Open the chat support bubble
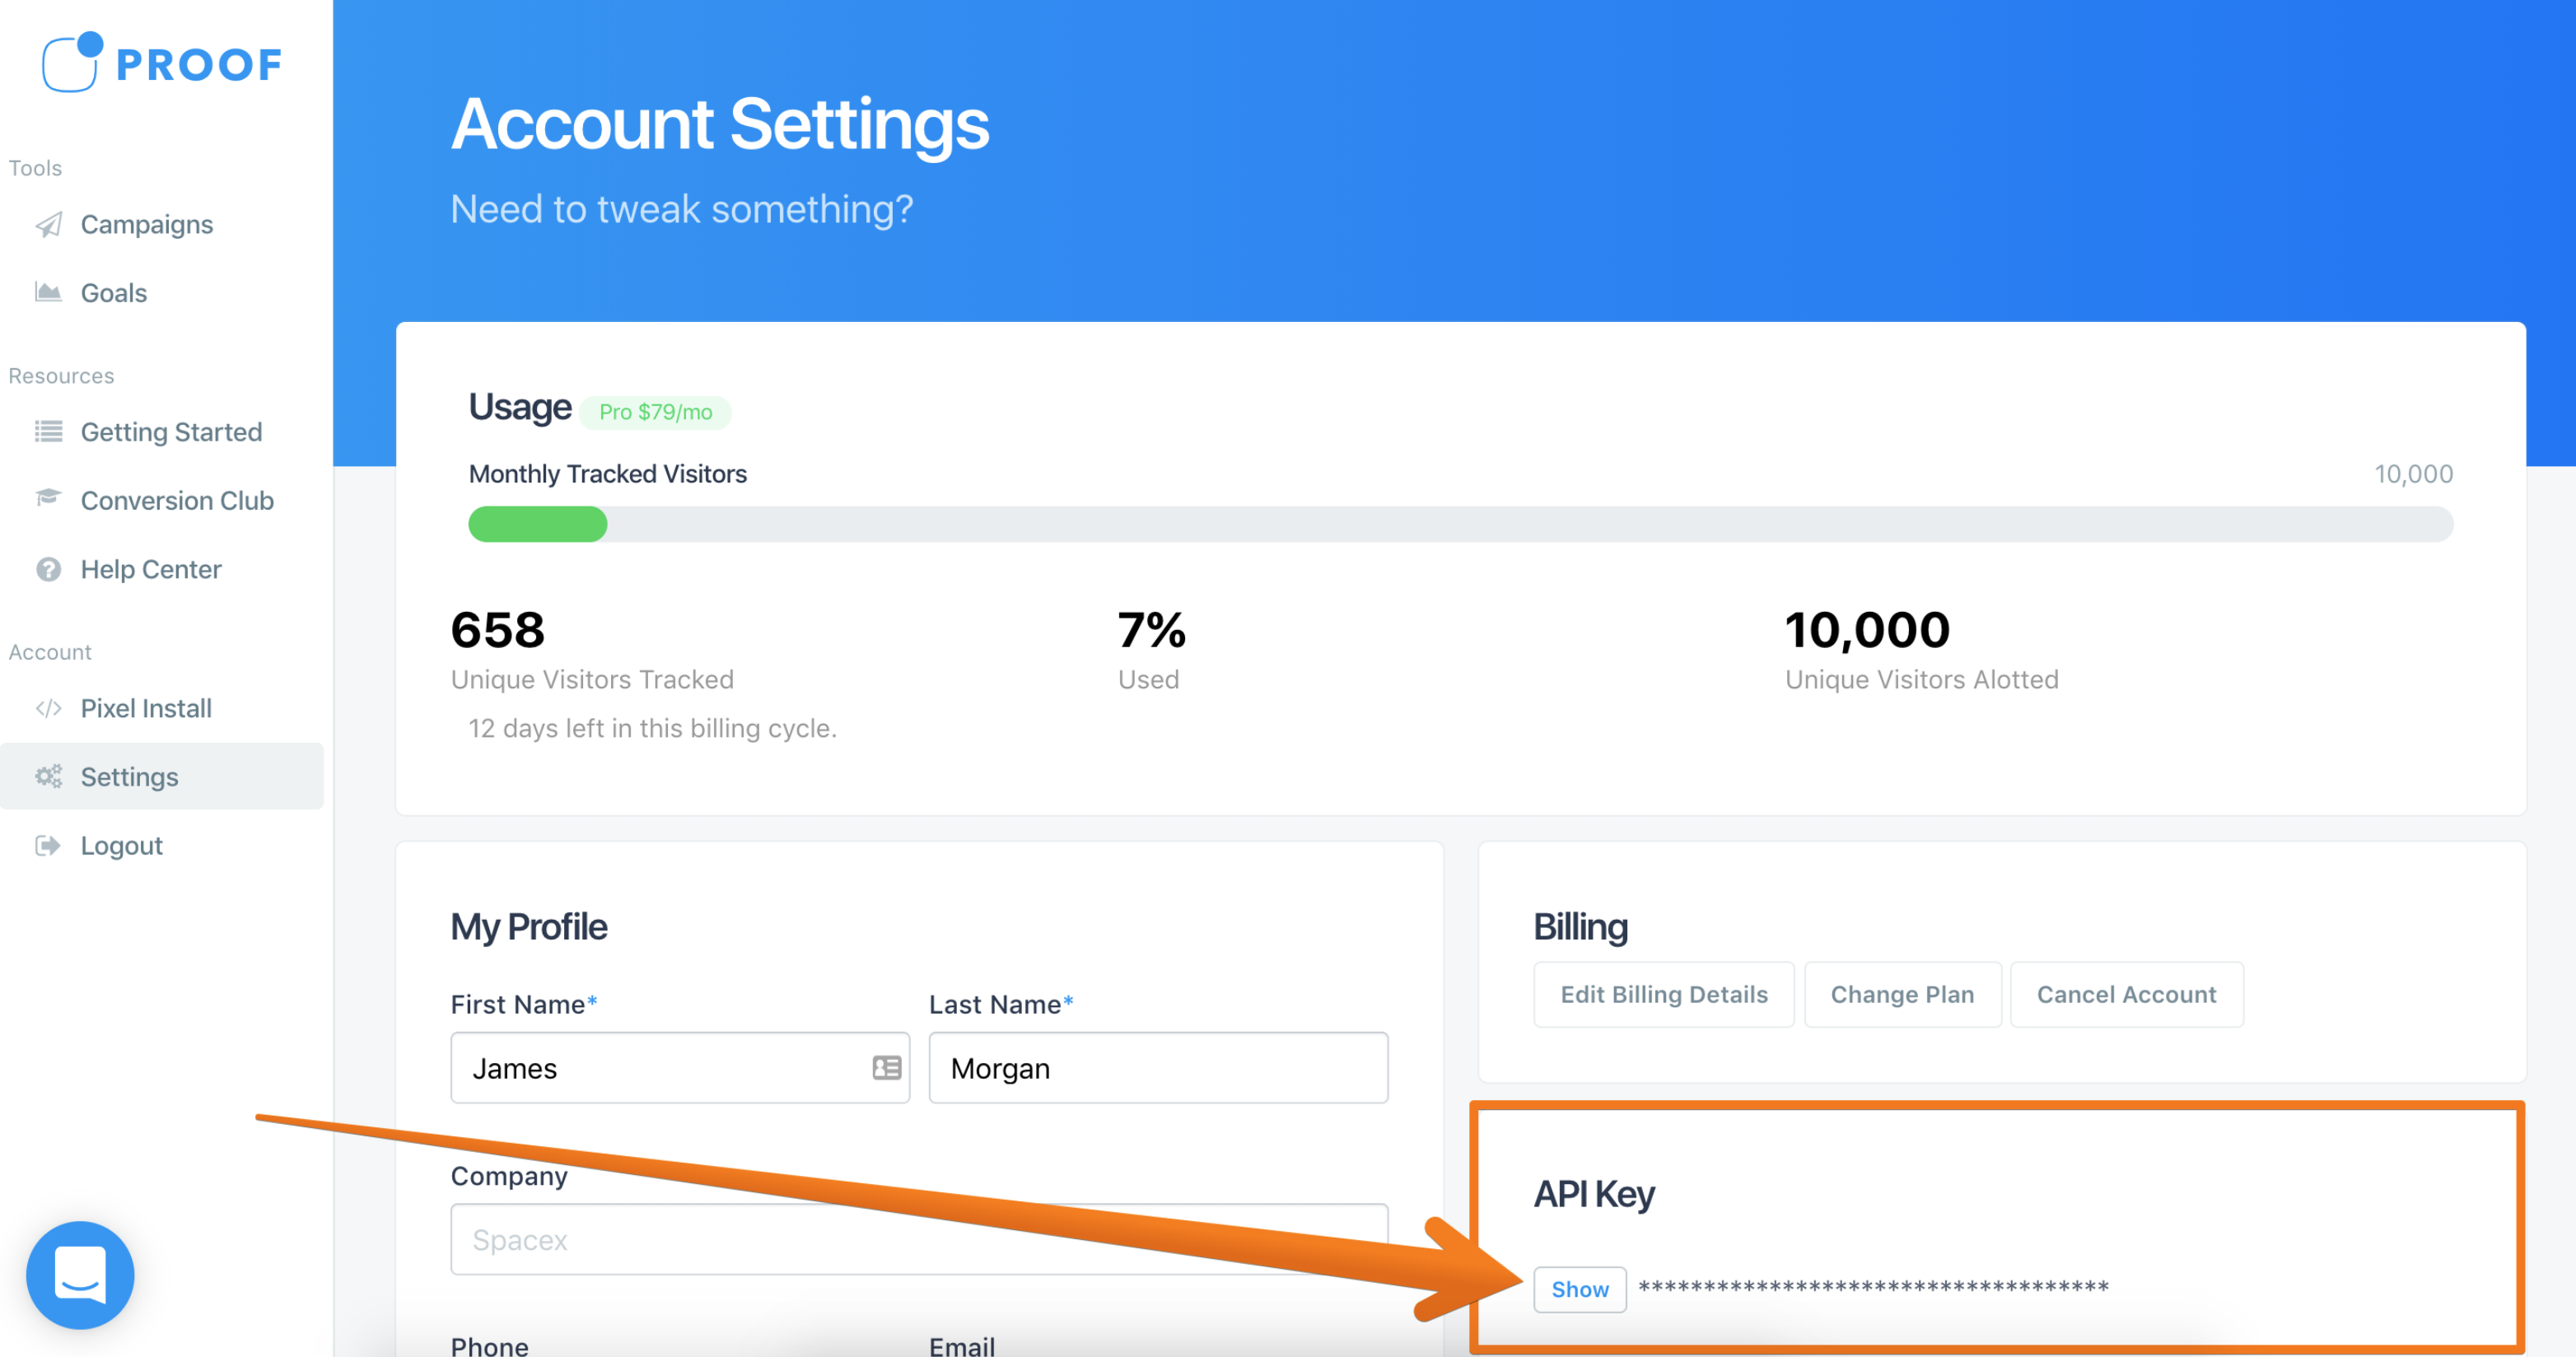2576x1357 pixels. point(80,1274)
